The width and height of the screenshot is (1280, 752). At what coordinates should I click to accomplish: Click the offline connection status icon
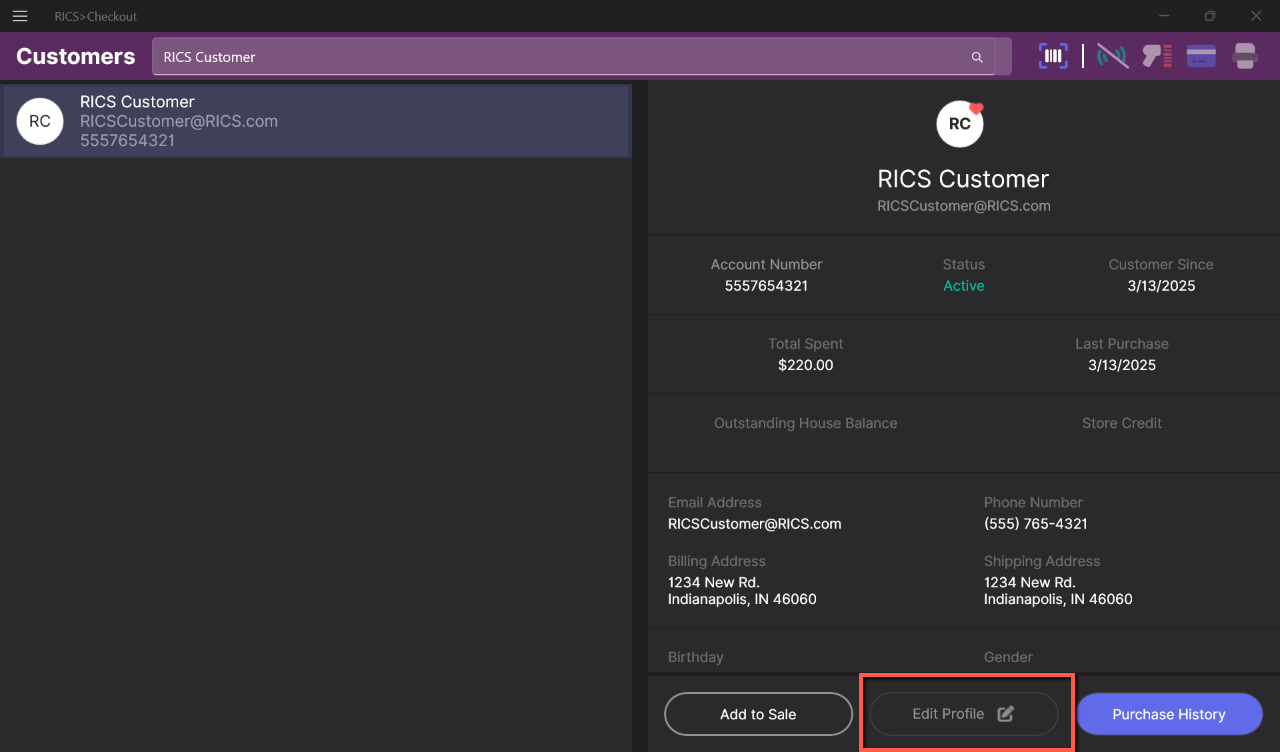[1113, 56]
